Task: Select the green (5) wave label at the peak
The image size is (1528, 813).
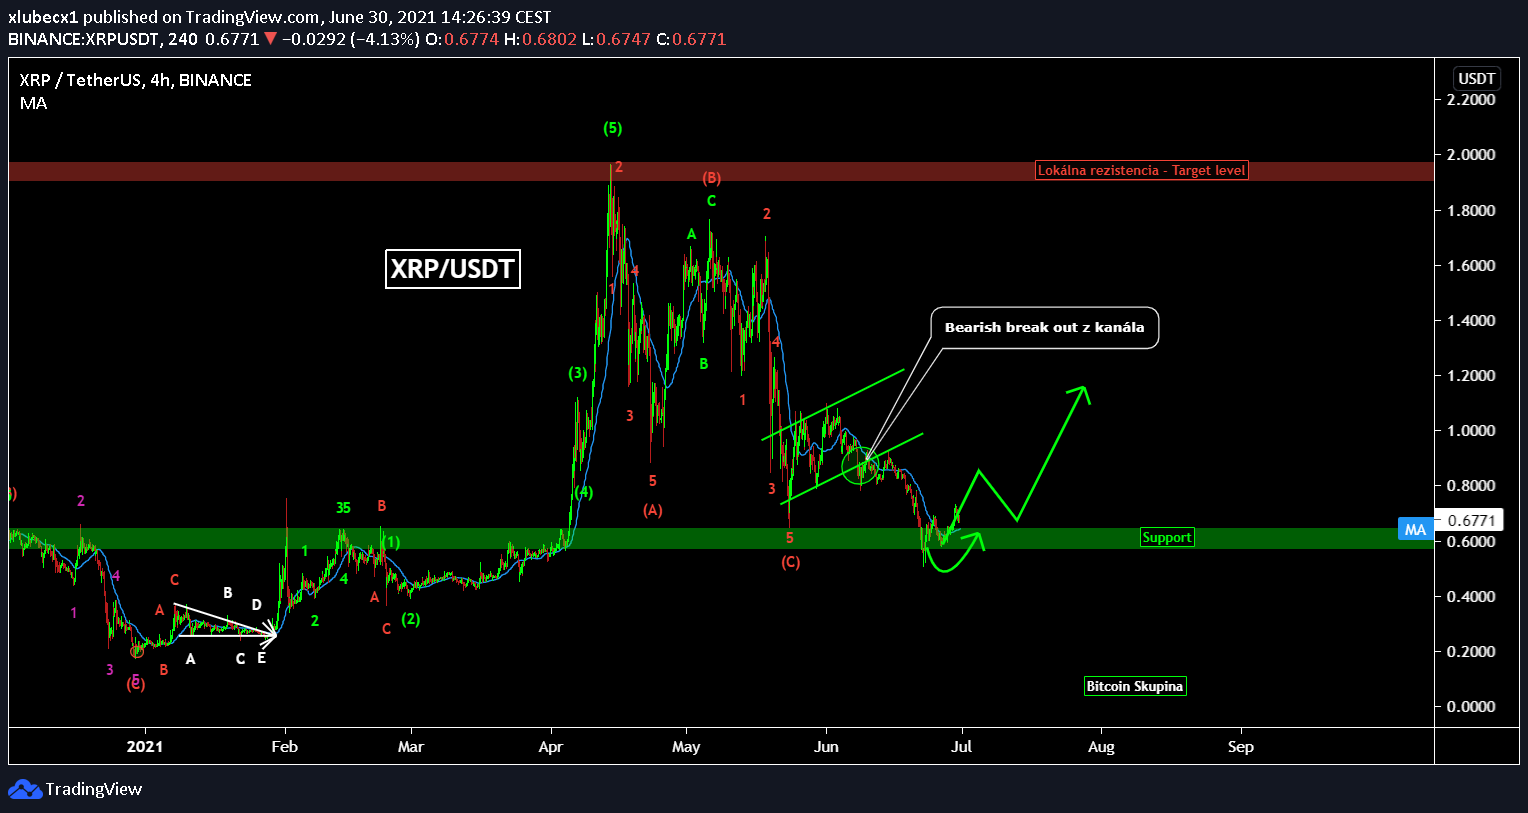Action: click(612, 128)
